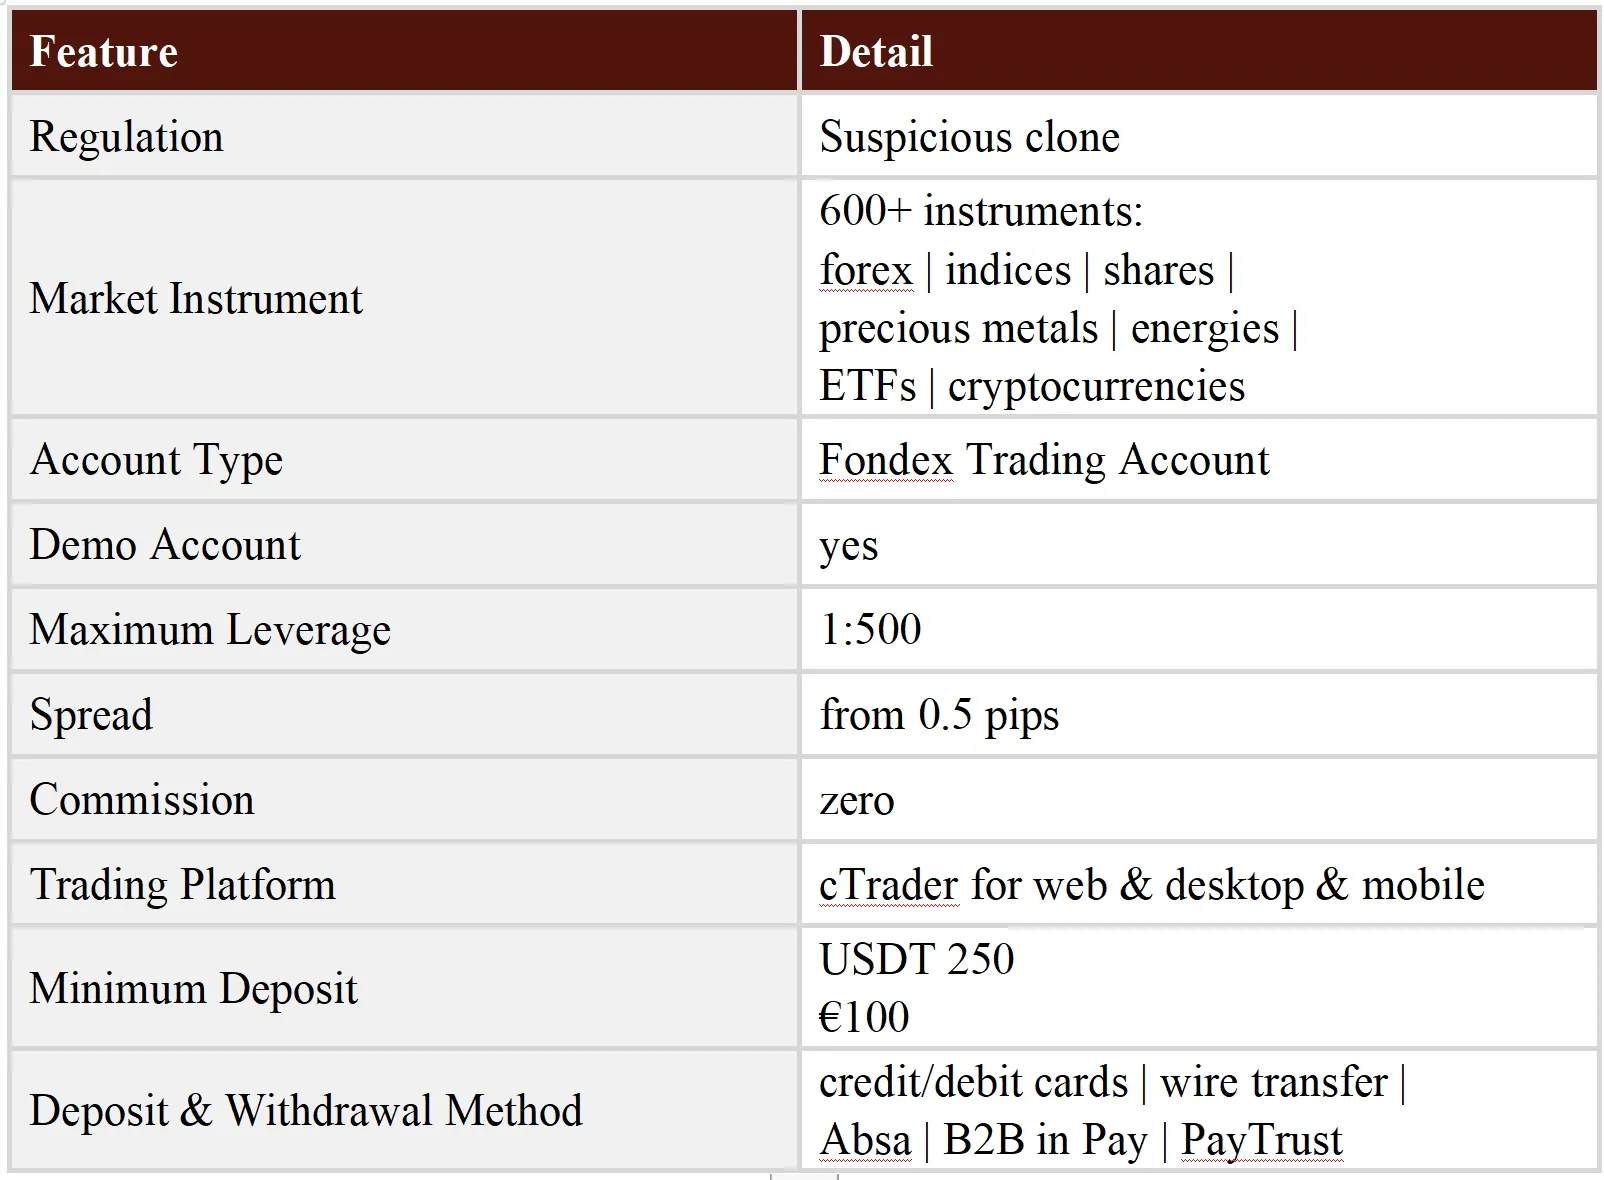This screenshot has width=1604, height=1180.
Task: Click the underlined word PayTrust
Action: pos(1261,1141)
